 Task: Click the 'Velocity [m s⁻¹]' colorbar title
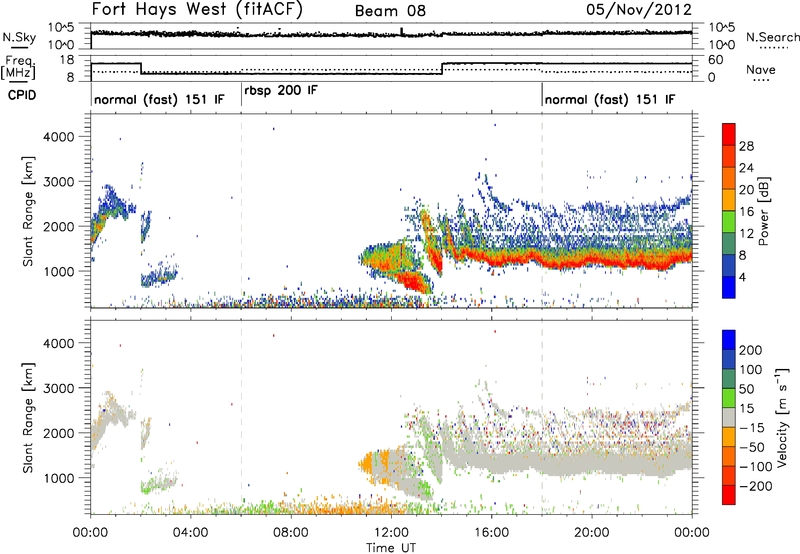pyautogui.click(x=783, y=417)
